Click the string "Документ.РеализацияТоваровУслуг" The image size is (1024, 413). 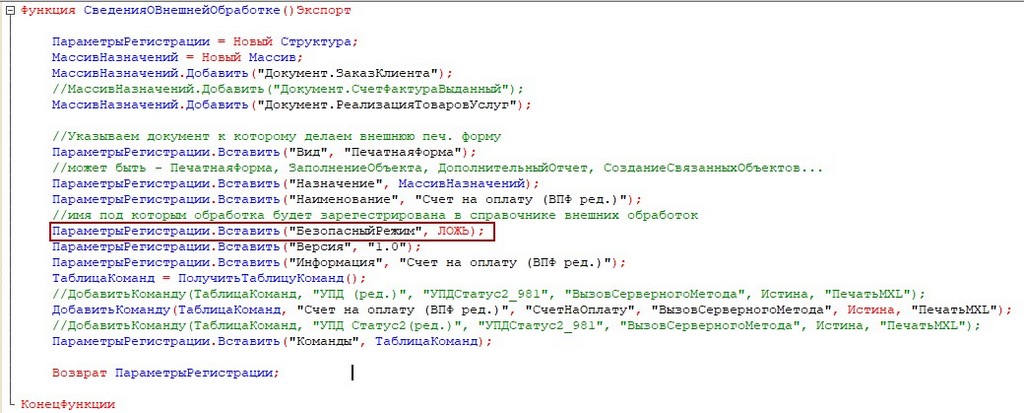[x=388, y=105]
